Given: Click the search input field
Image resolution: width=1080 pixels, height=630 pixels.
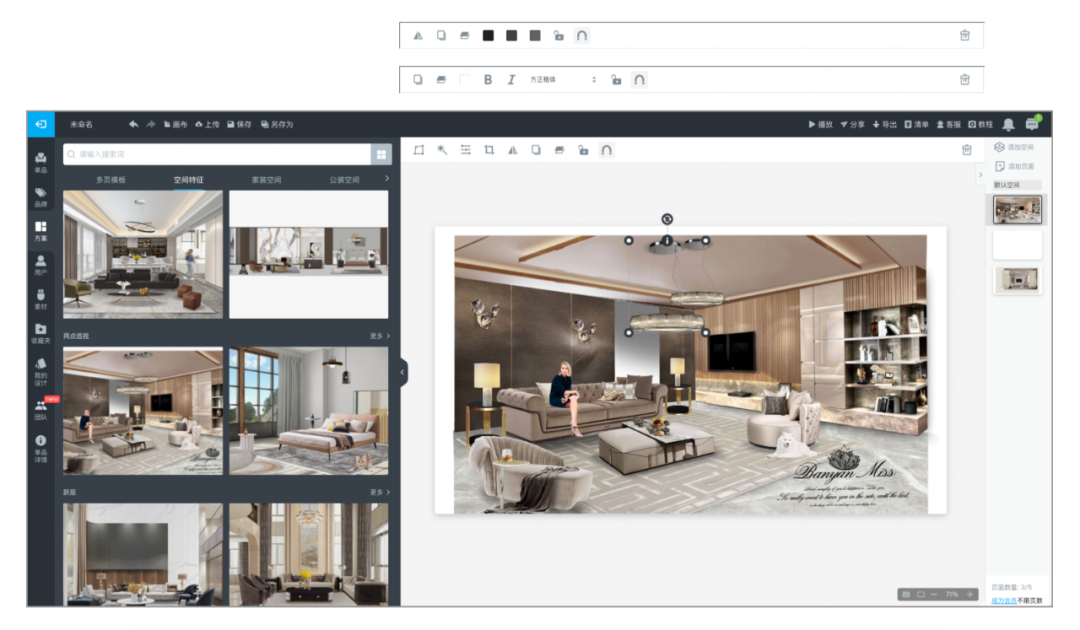Looking at the screenshot, I should click(x=217, y=154).
